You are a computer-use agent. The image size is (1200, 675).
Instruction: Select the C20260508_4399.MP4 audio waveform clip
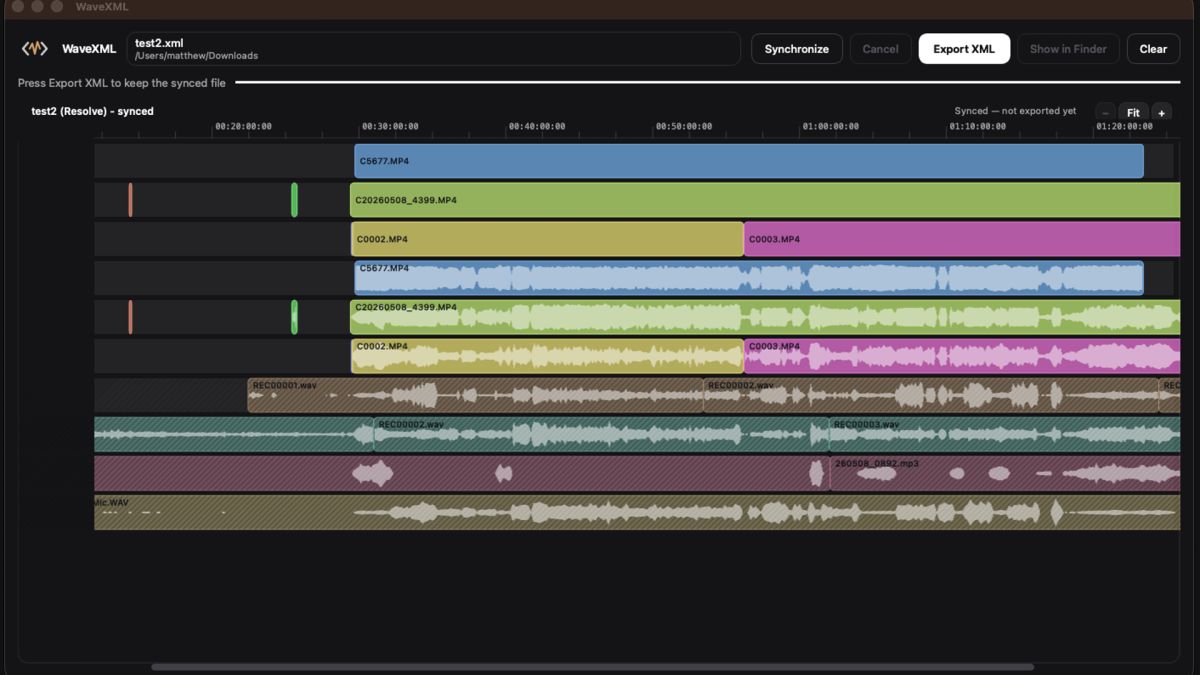765,317
